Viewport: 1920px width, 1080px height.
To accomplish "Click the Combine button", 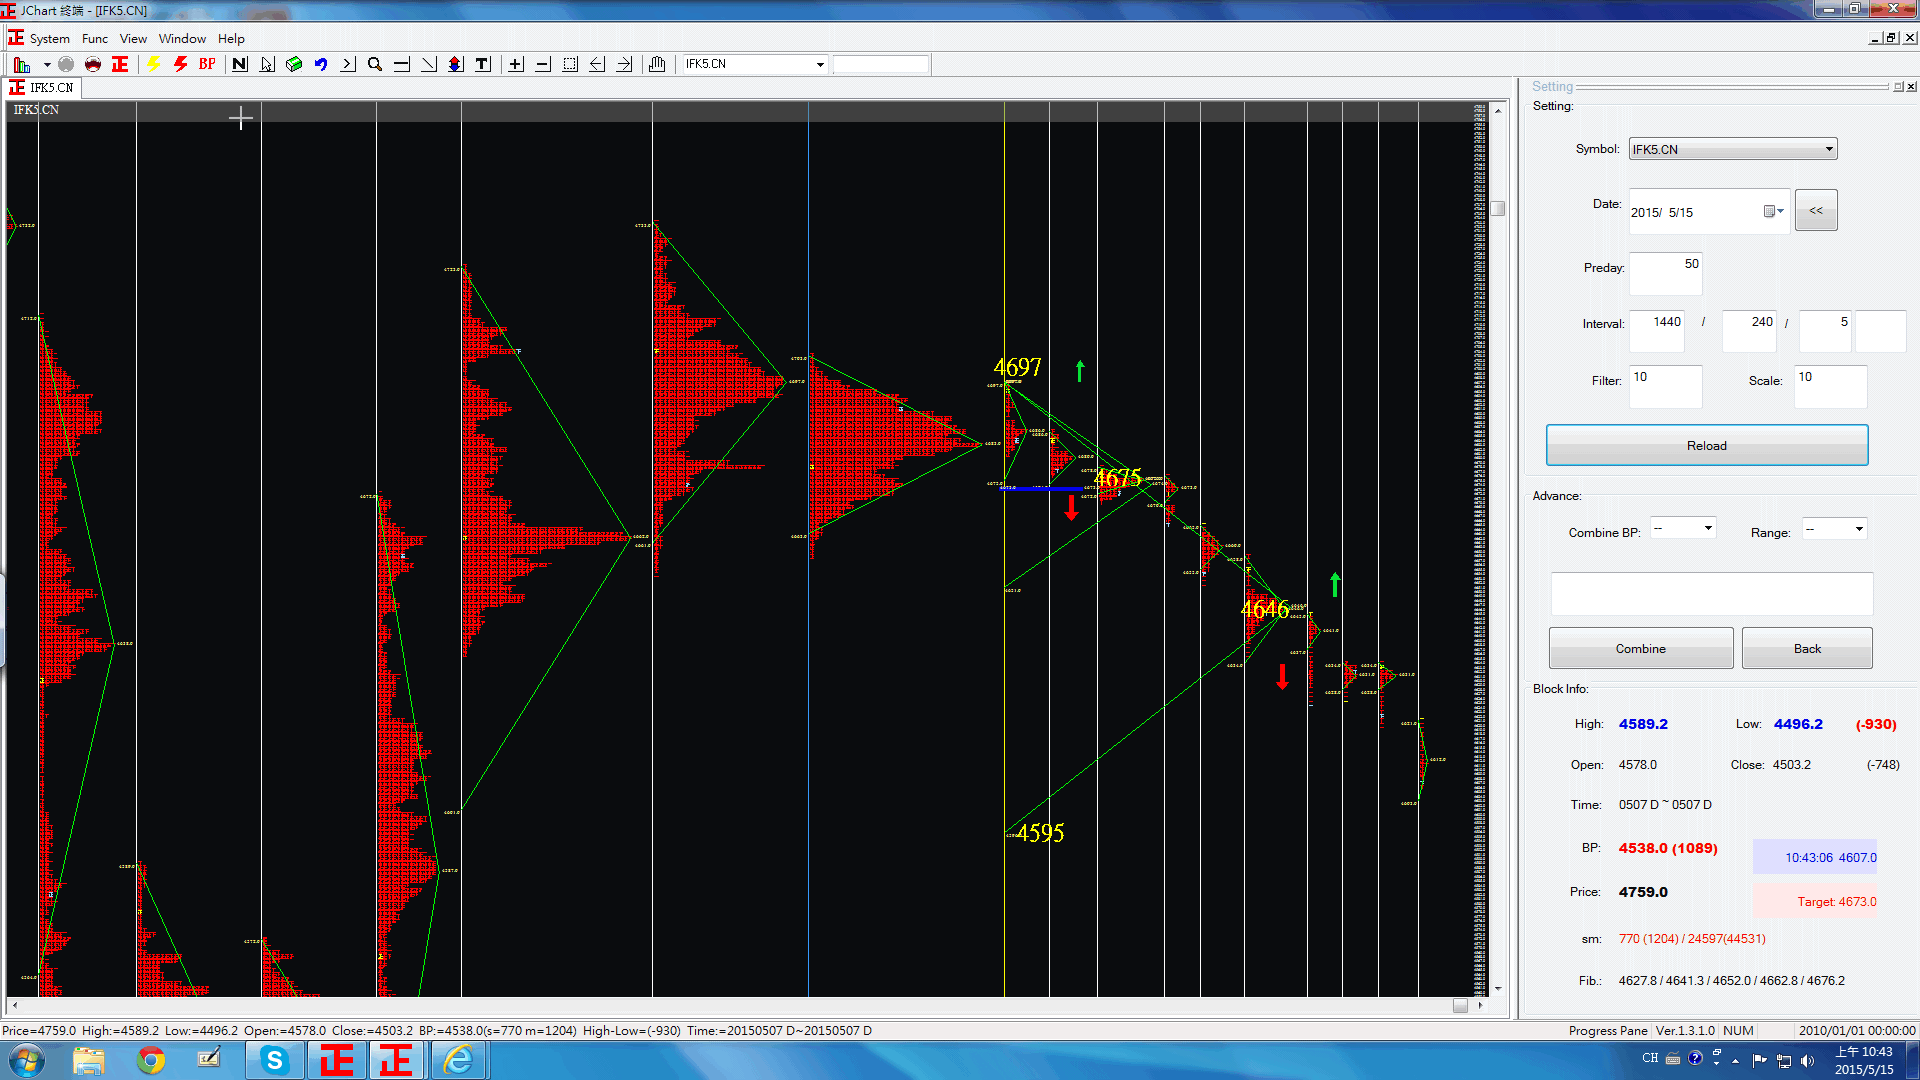I will (x=1641, y=648).
